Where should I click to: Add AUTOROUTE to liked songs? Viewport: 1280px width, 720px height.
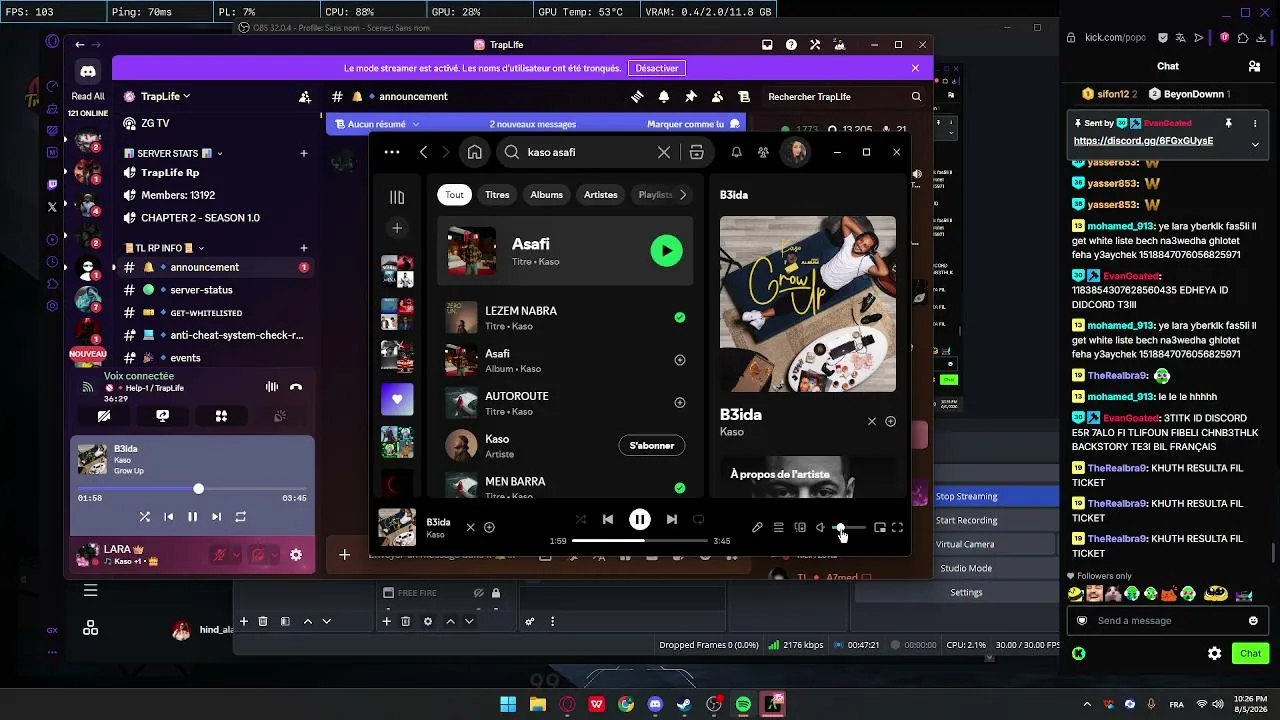[680, 403]
